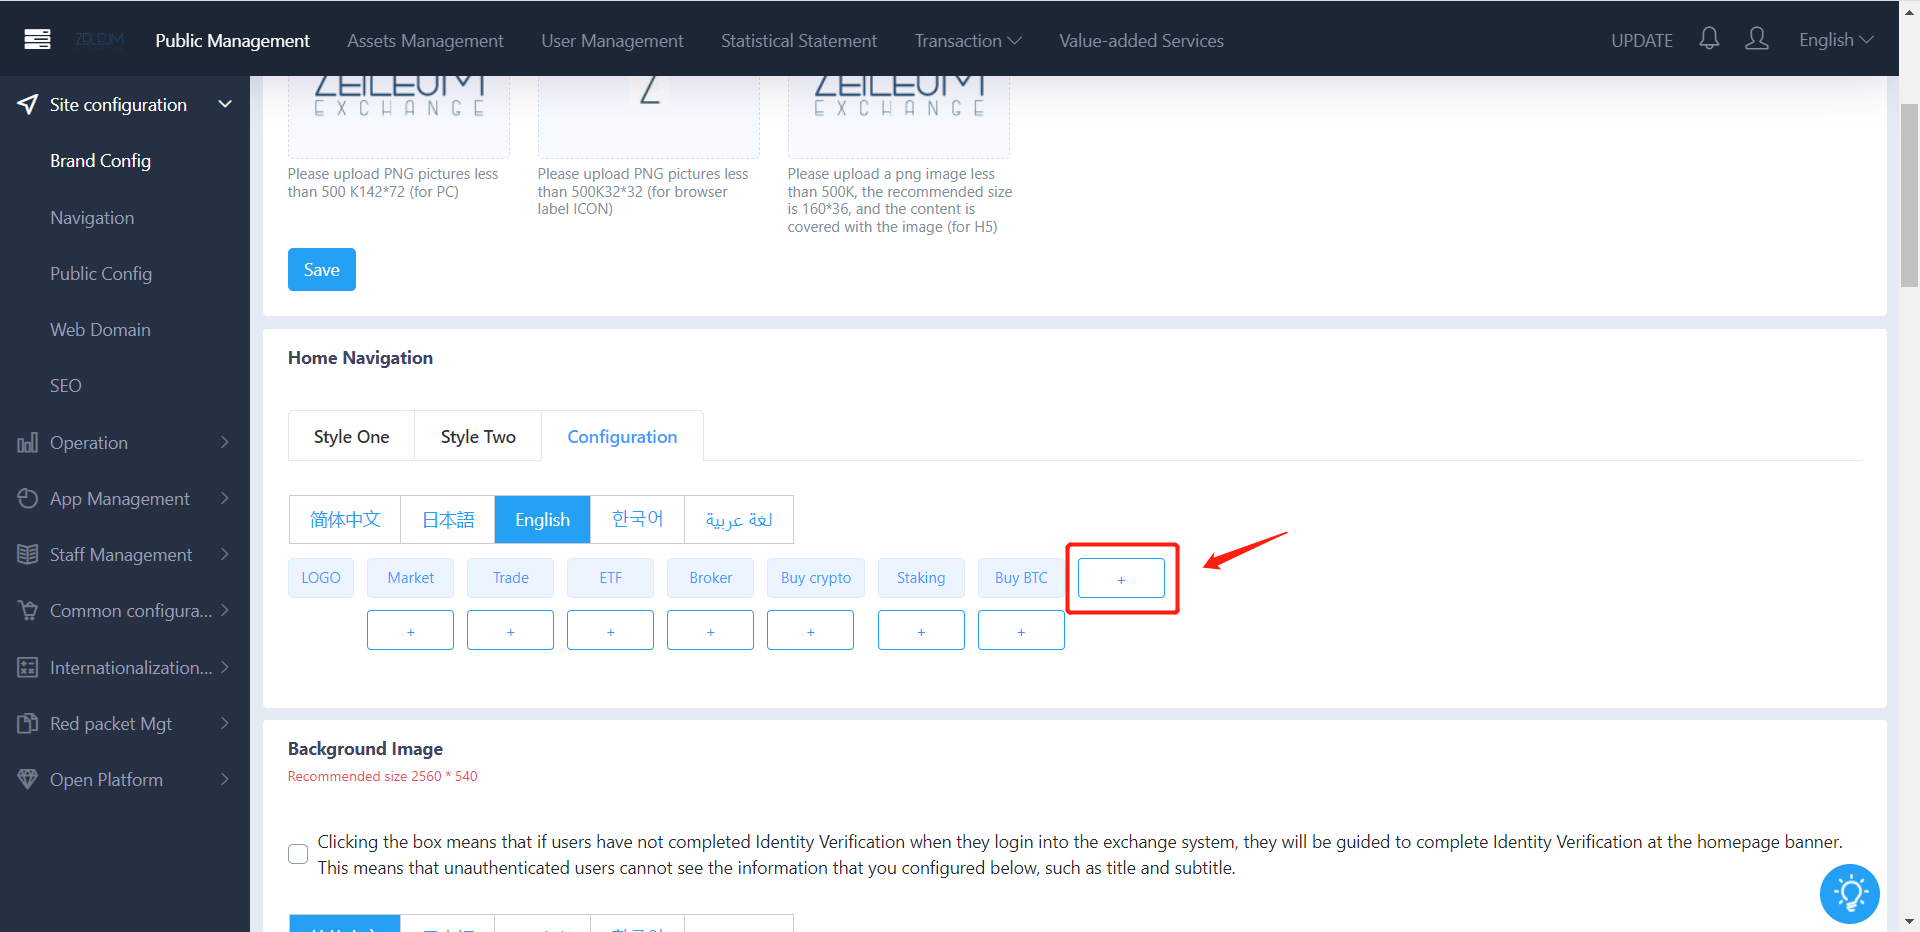The image size is (1920, 932).
Task: Click the Red packet Mgt icon
Action: (28, 723)
